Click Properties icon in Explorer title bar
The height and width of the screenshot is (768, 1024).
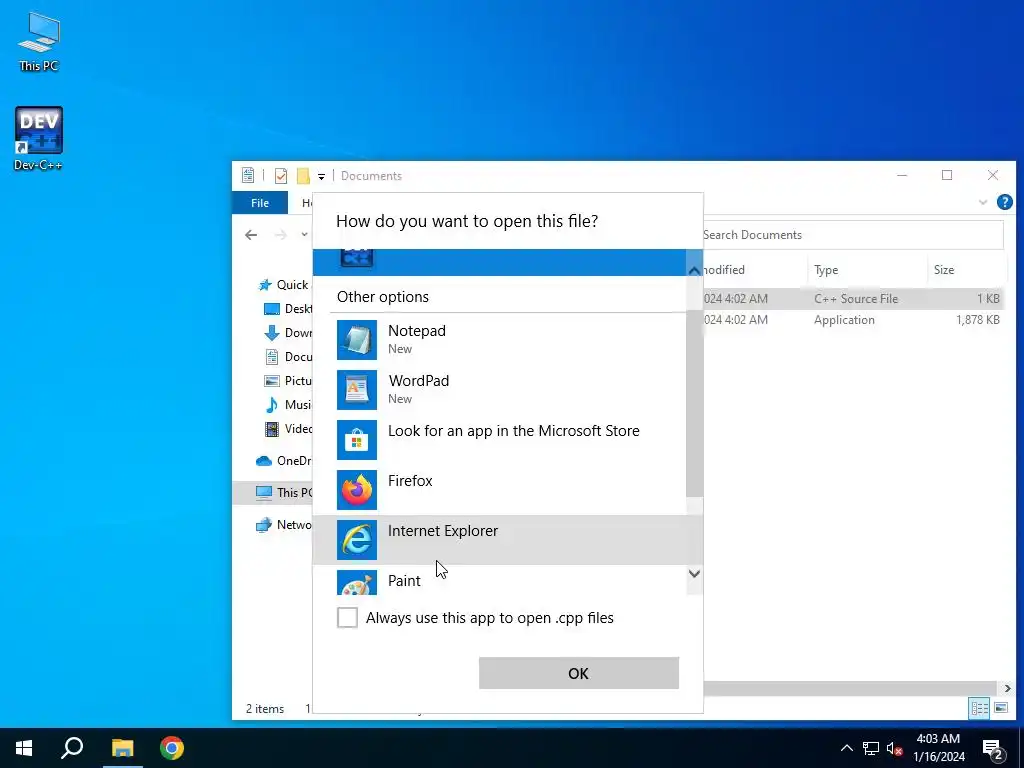tap(248, 175)
